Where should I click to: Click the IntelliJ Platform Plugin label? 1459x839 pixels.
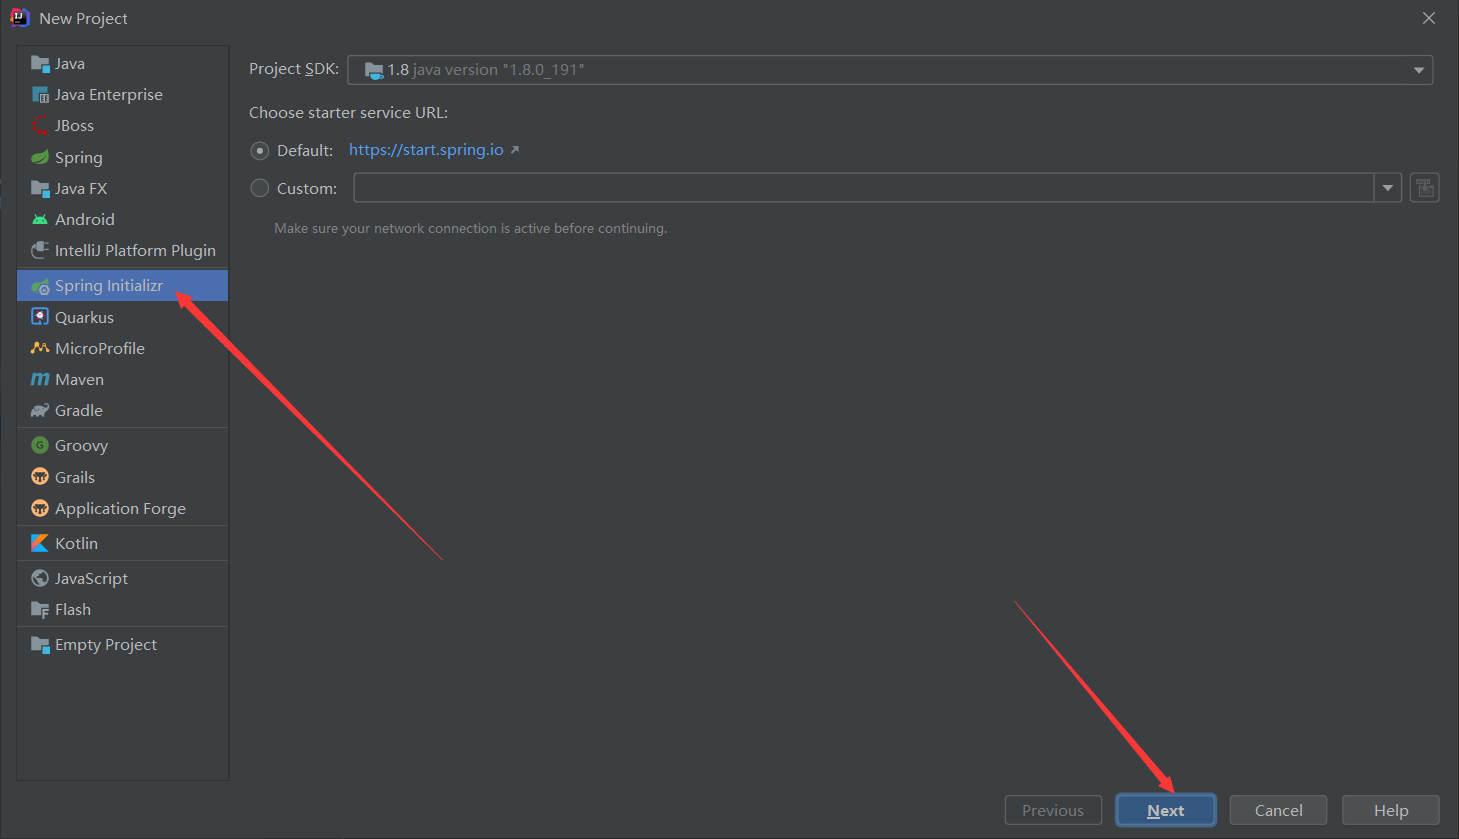click(135, 251)
